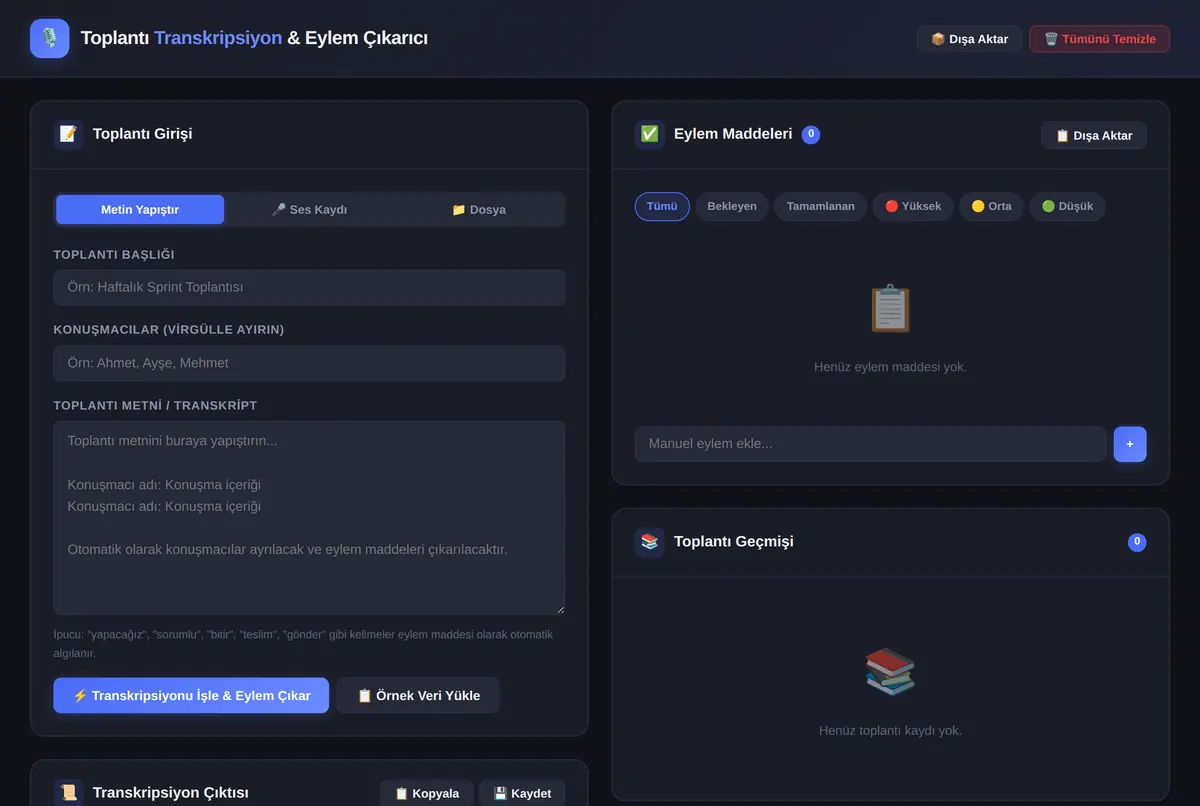Click the 'KONUŞMACILAR (VİRGÜLLE AYIRIN)' label

(169, 329)
